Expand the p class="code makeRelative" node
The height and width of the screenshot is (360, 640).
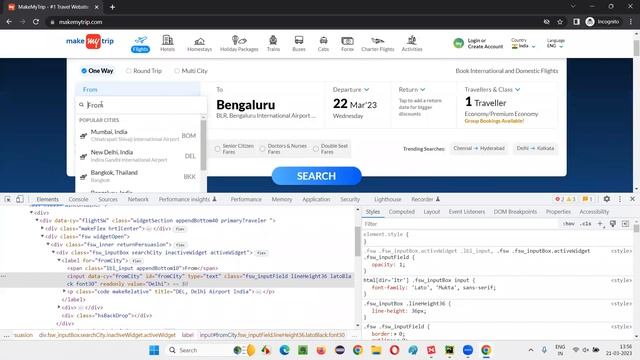point(64,291)
